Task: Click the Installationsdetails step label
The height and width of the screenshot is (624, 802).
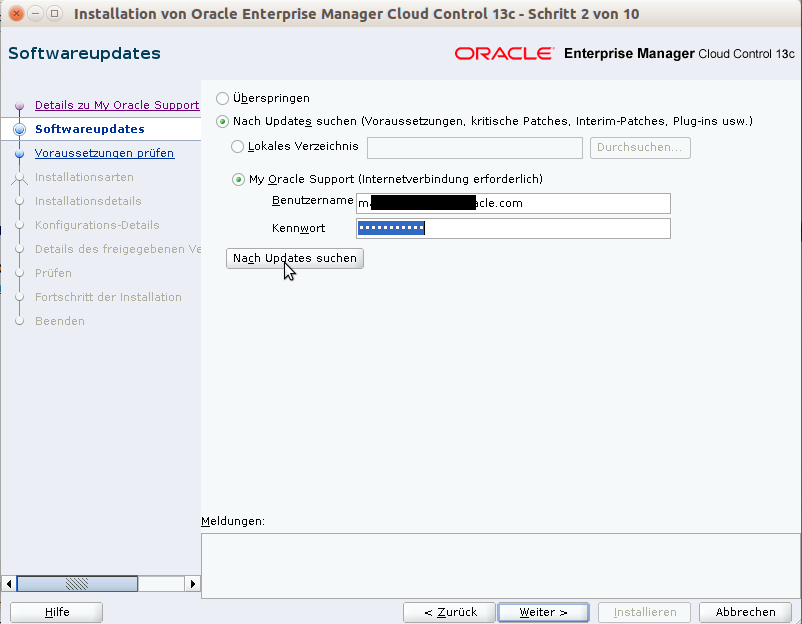Action: [88, 201]
